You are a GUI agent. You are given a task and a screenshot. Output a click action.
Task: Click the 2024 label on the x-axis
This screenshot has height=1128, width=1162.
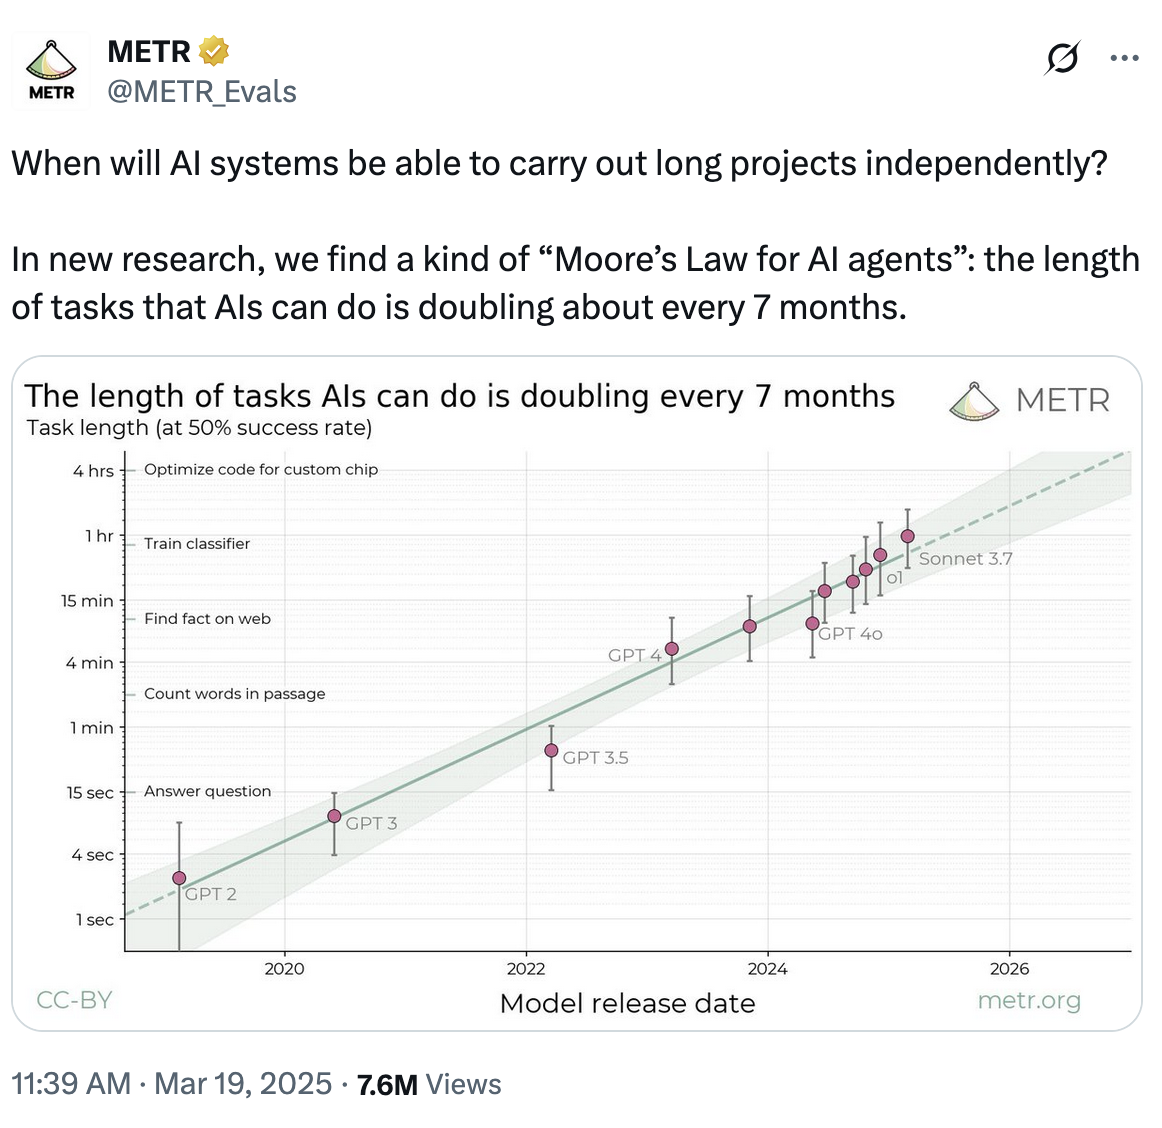tap(767, 968)
